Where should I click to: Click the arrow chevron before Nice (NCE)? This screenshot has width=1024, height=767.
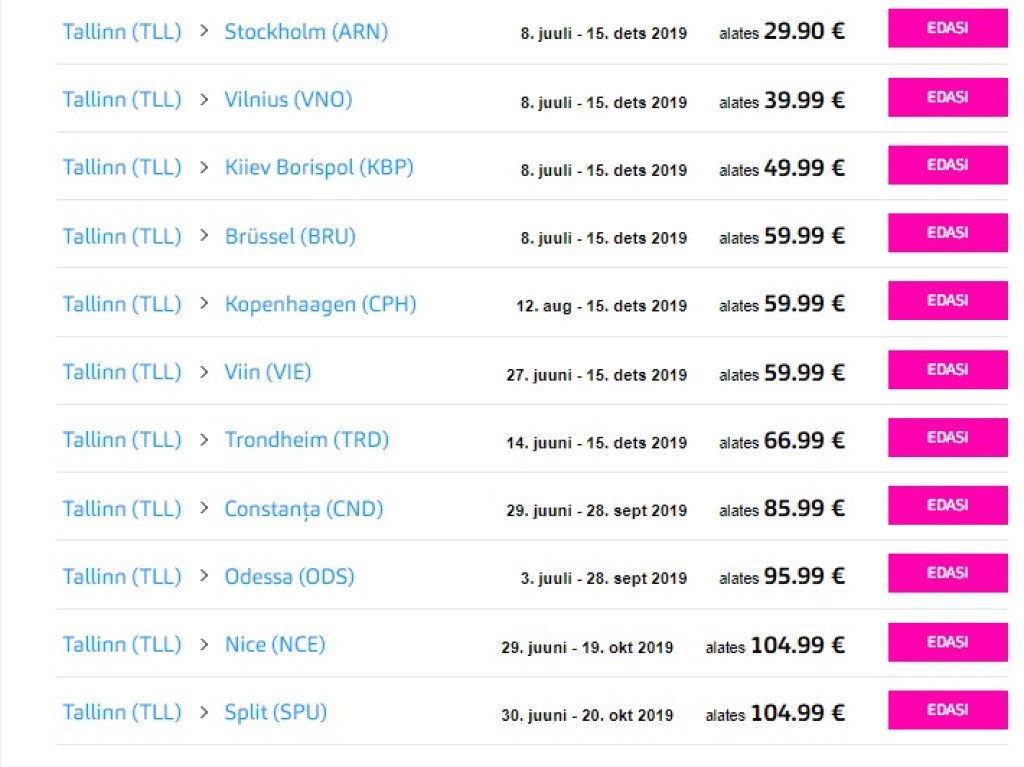tap(204, 644)
